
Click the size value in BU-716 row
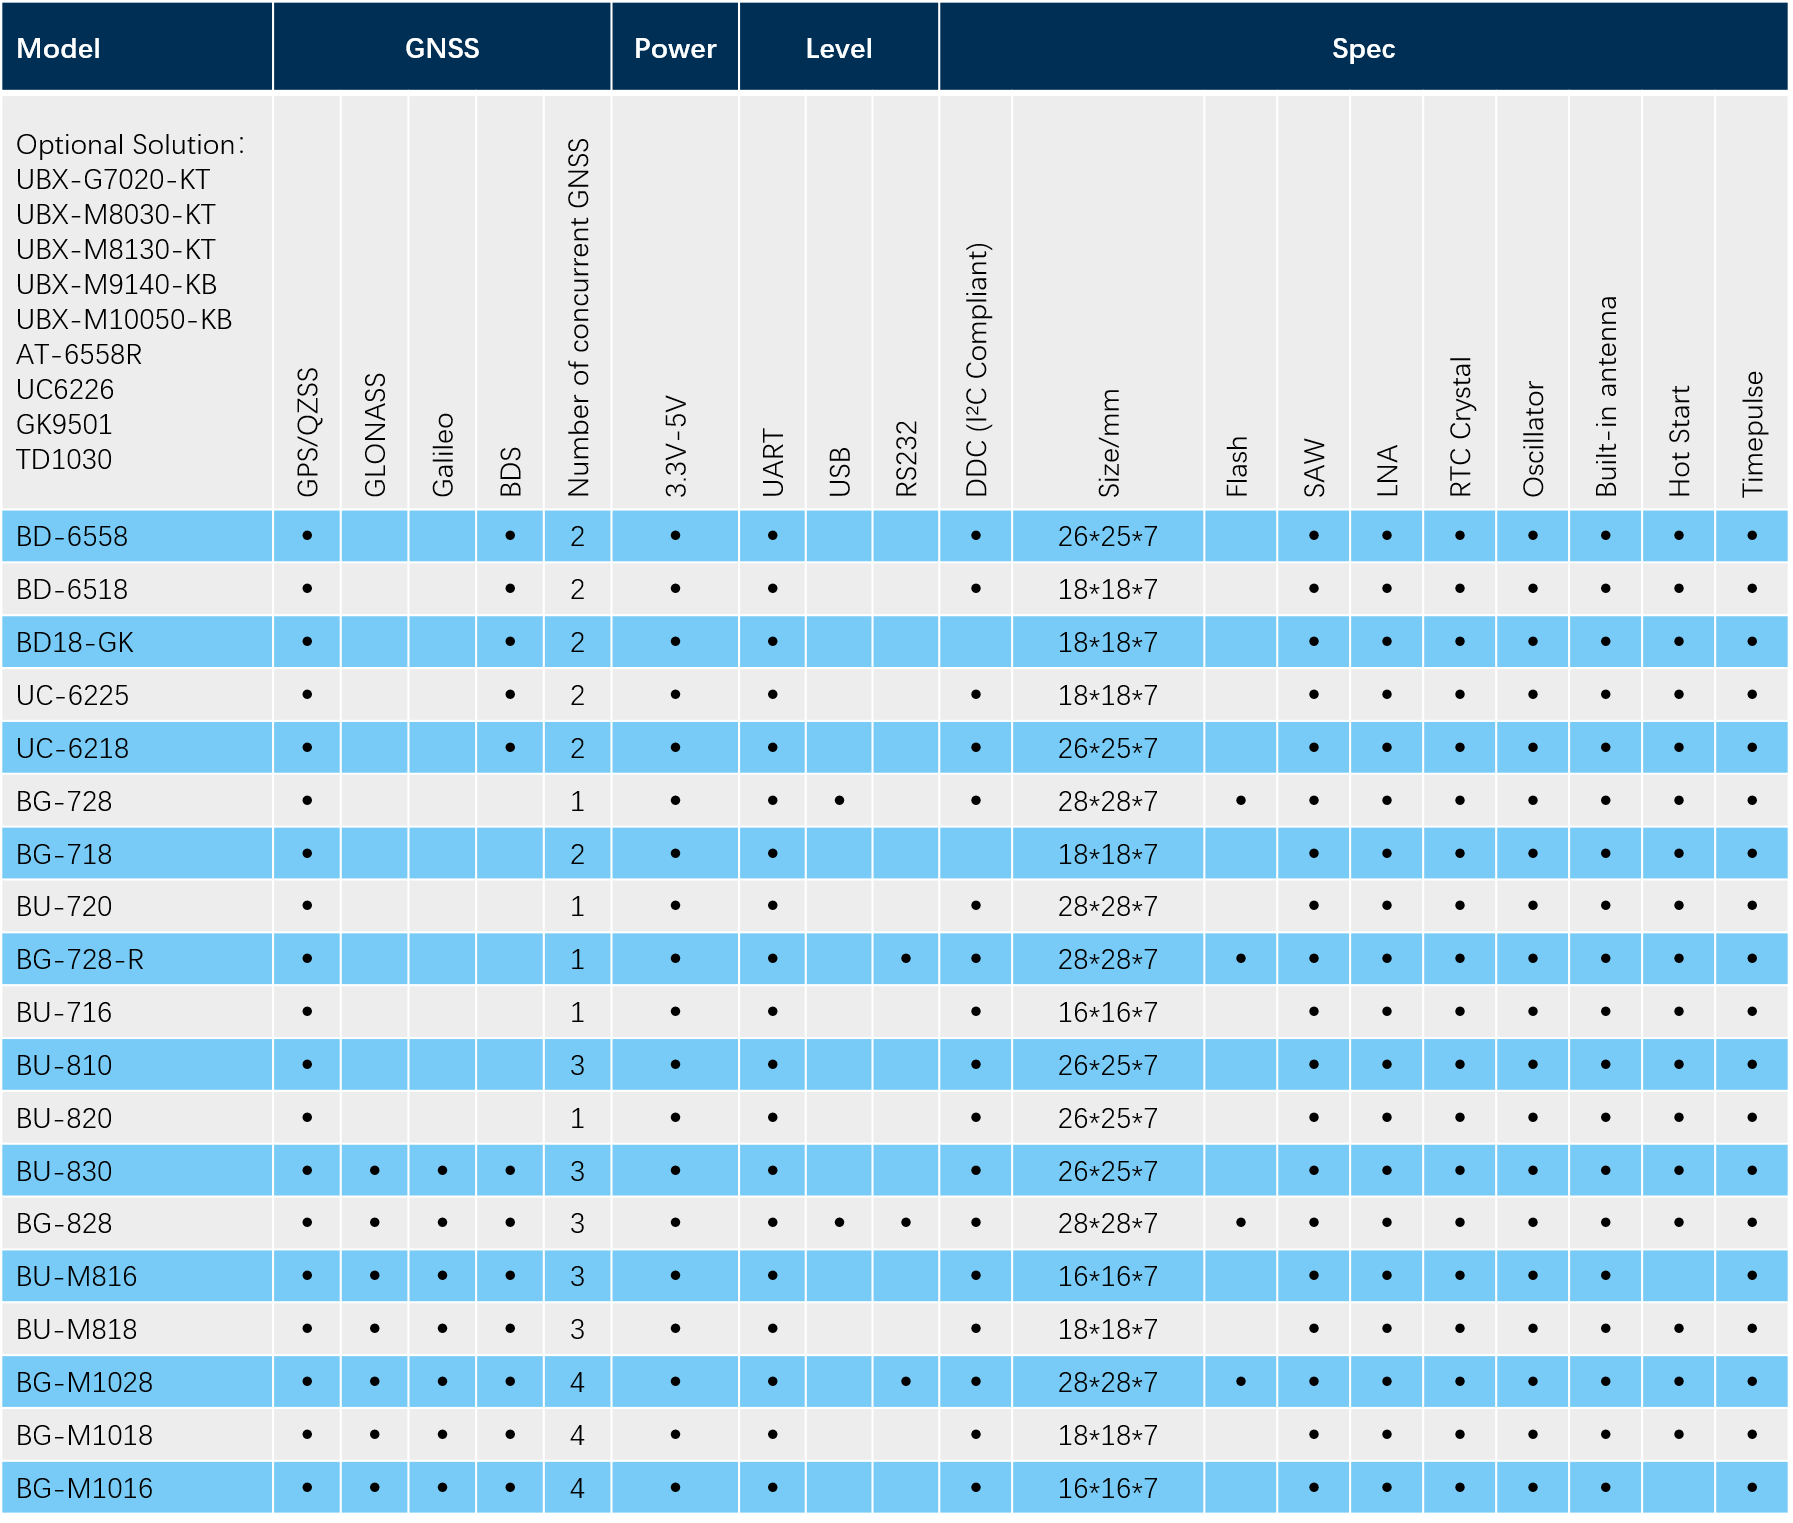tap(1108, 1013)
